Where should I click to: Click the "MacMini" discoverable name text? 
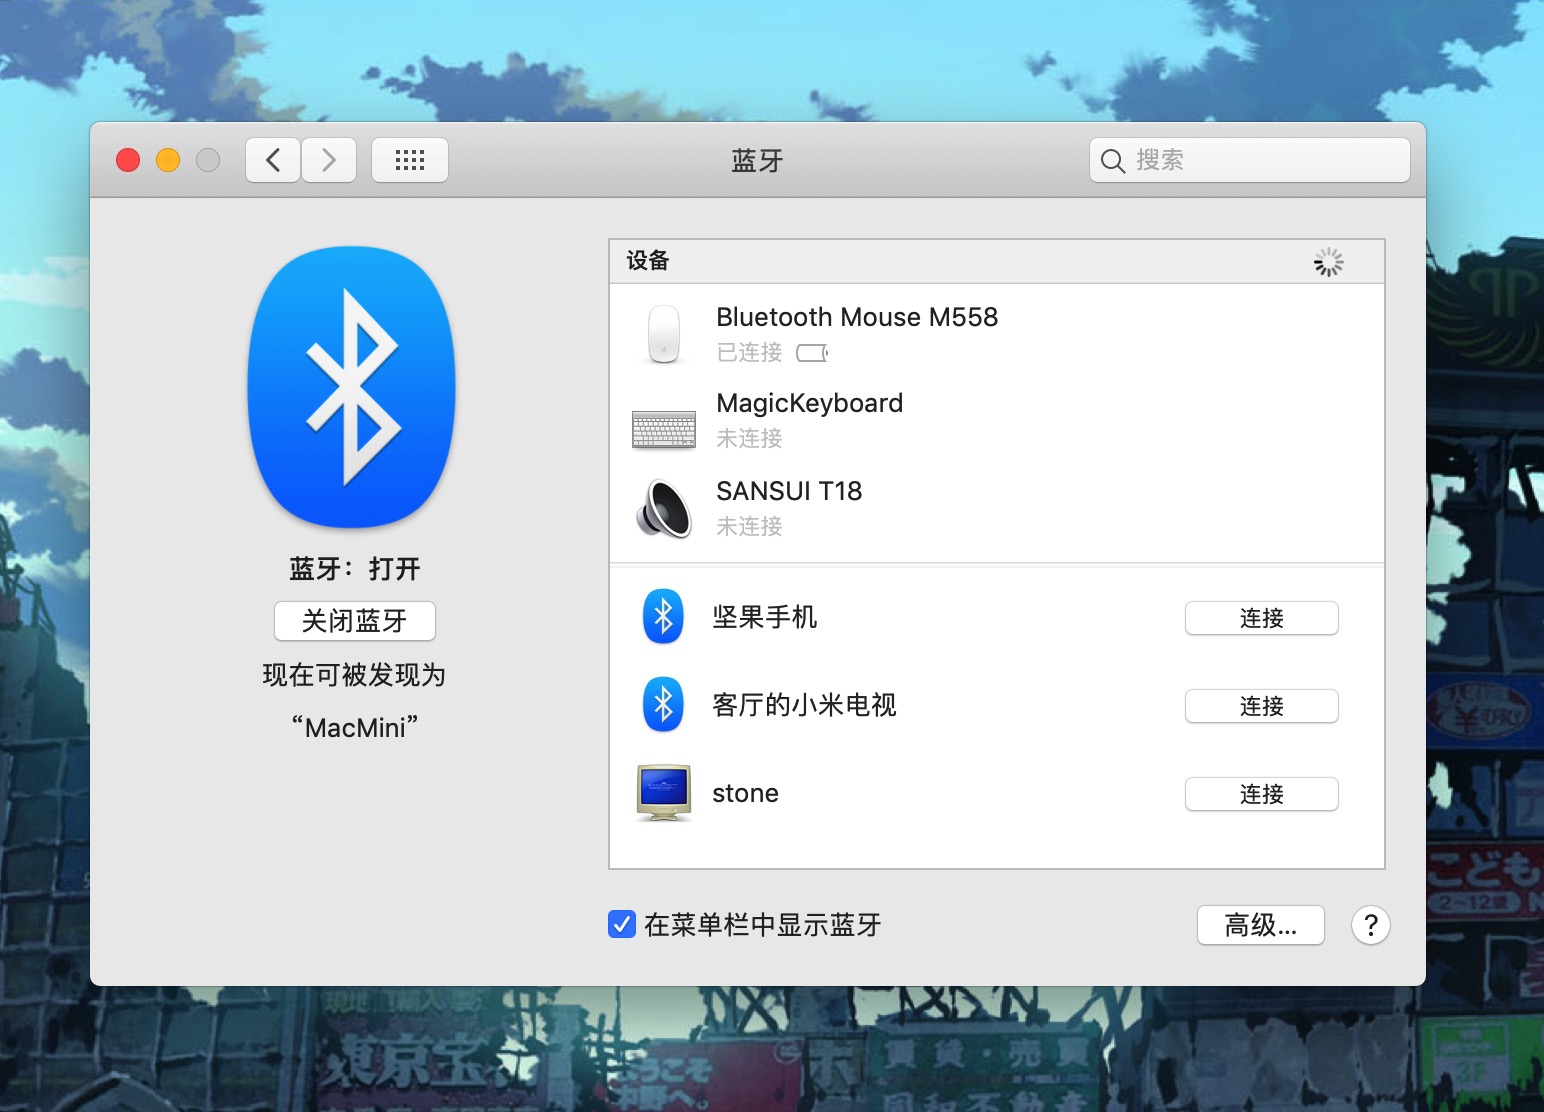pyautogui.click(x=355, y=727)
